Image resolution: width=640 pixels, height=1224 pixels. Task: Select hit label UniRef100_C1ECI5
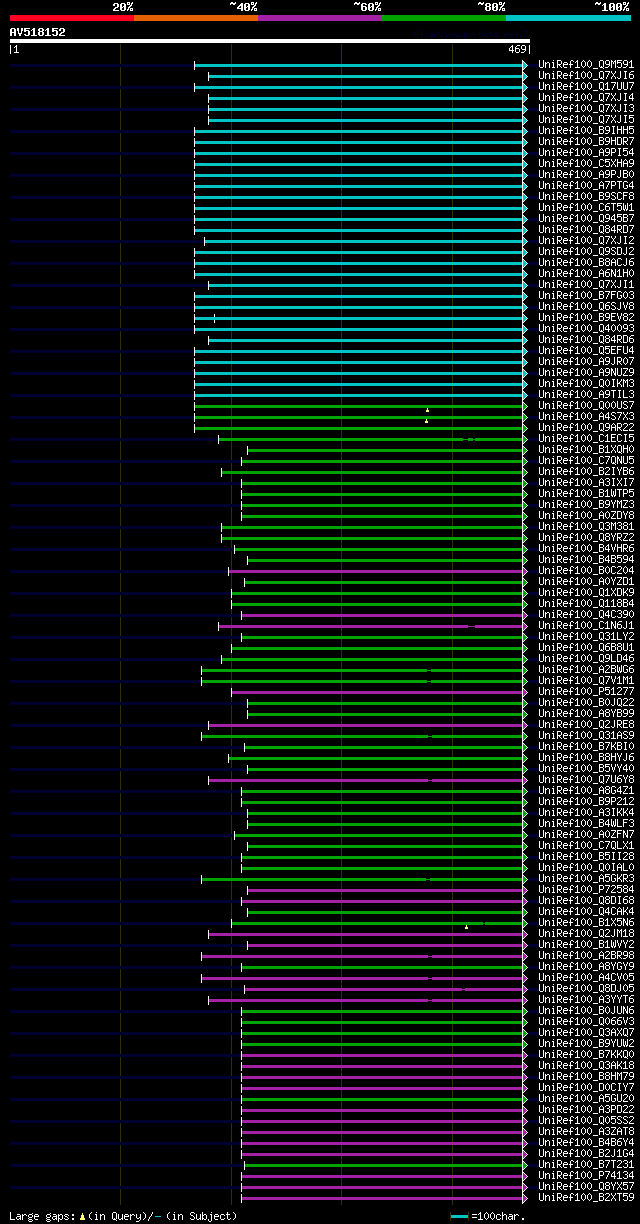[586, 439]
